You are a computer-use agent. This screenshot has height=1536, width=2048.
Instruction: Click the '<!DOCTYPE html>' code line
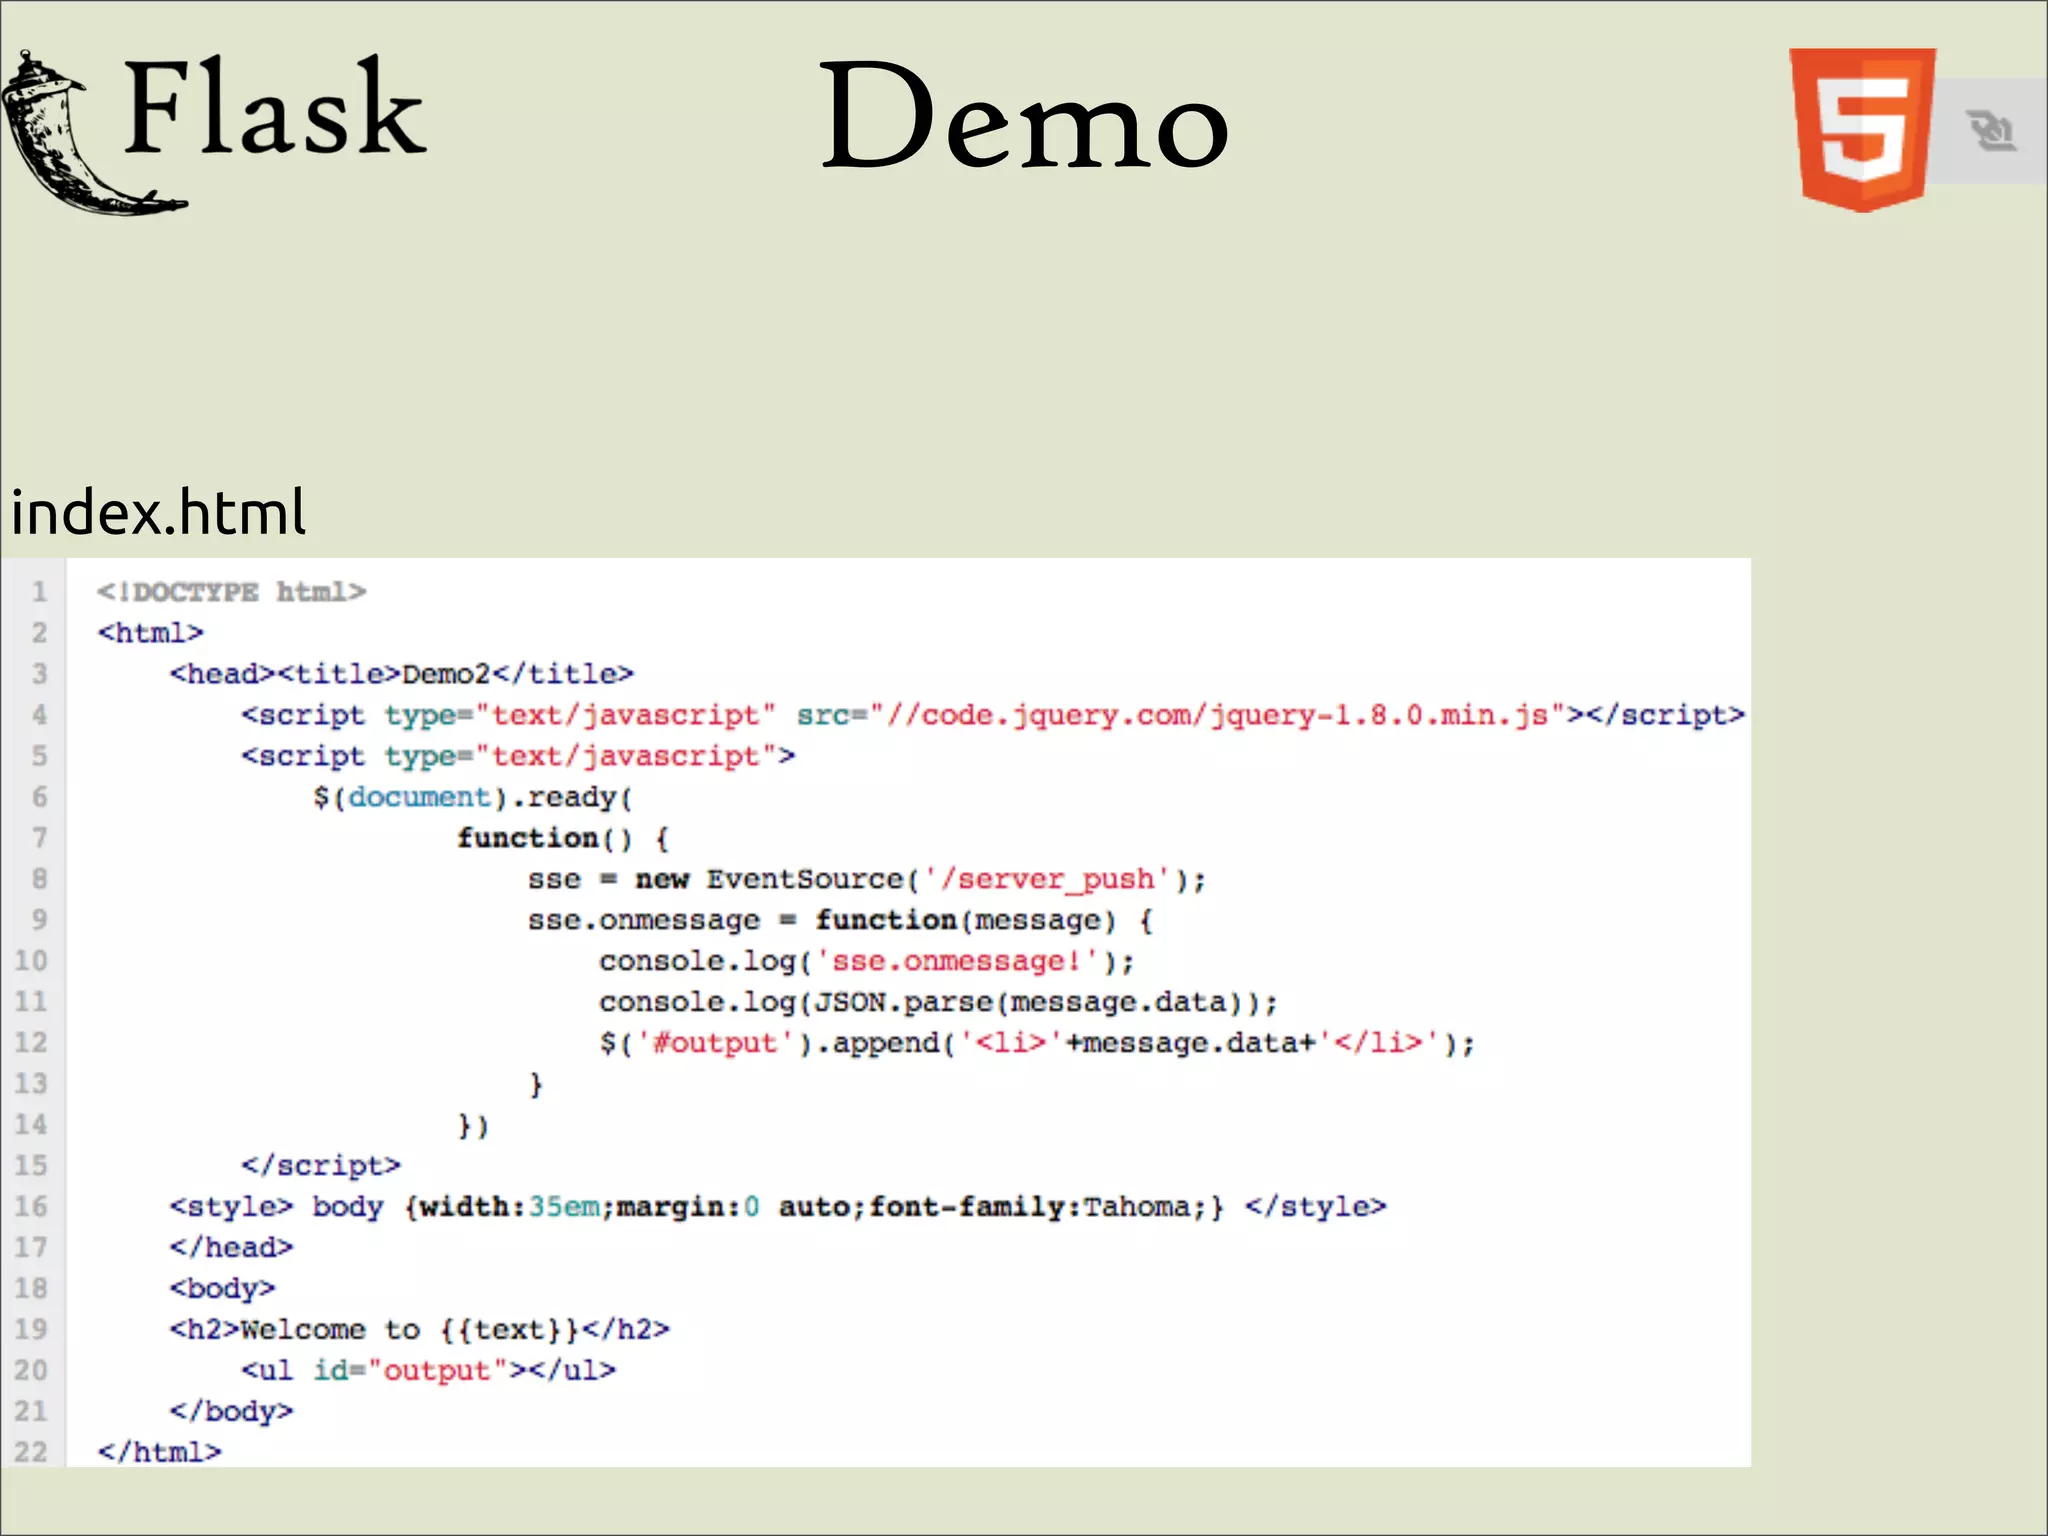click(232, 592)
